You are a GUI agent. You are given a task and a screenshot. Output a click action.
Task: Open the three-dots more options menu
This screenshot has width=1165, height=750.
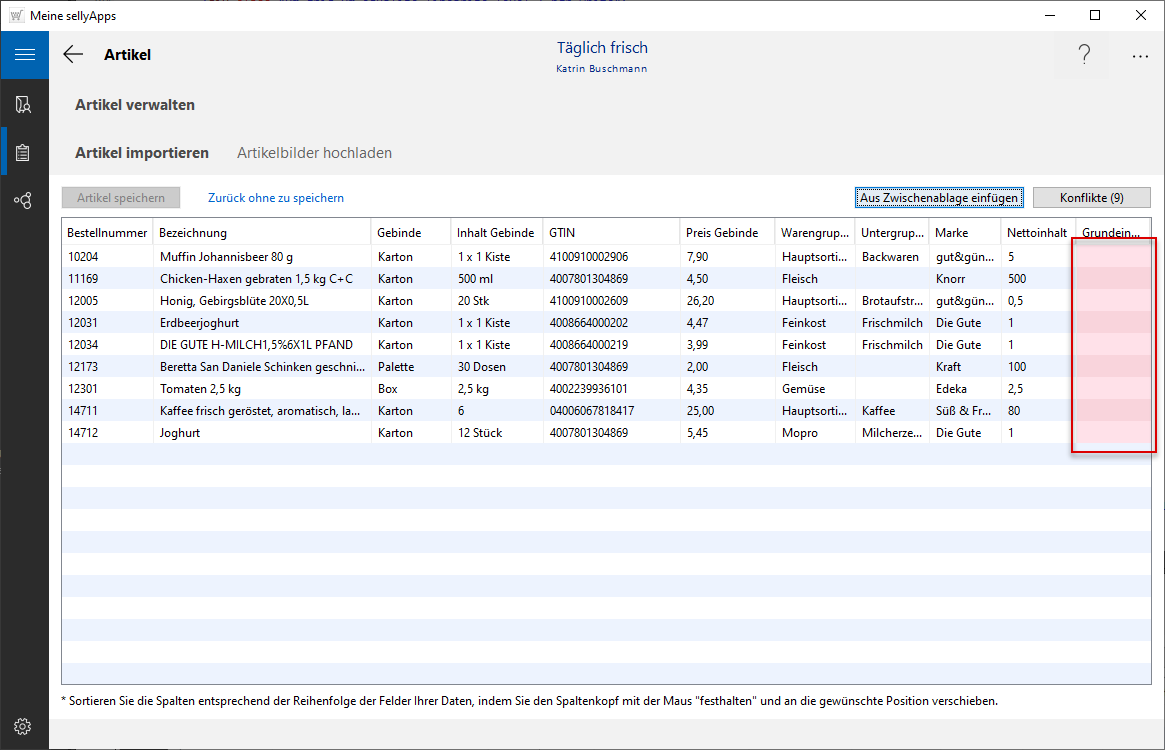pyautogui.click(x=1140, y=57)
